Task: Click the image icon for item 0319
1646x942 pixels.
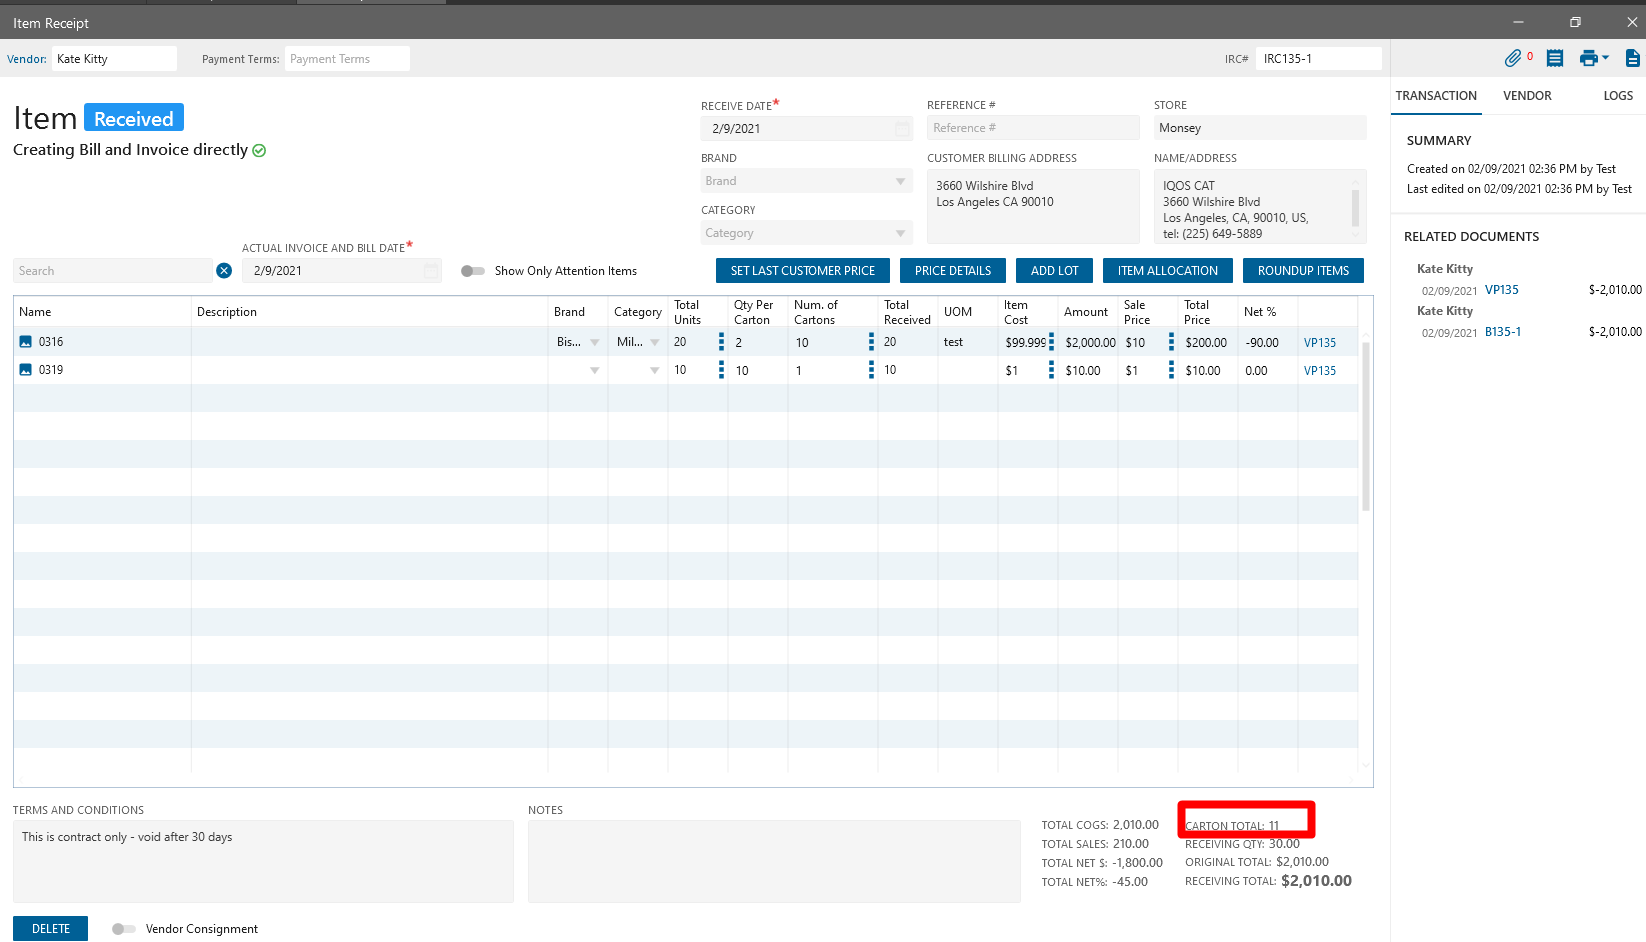Action: point(26,370)
